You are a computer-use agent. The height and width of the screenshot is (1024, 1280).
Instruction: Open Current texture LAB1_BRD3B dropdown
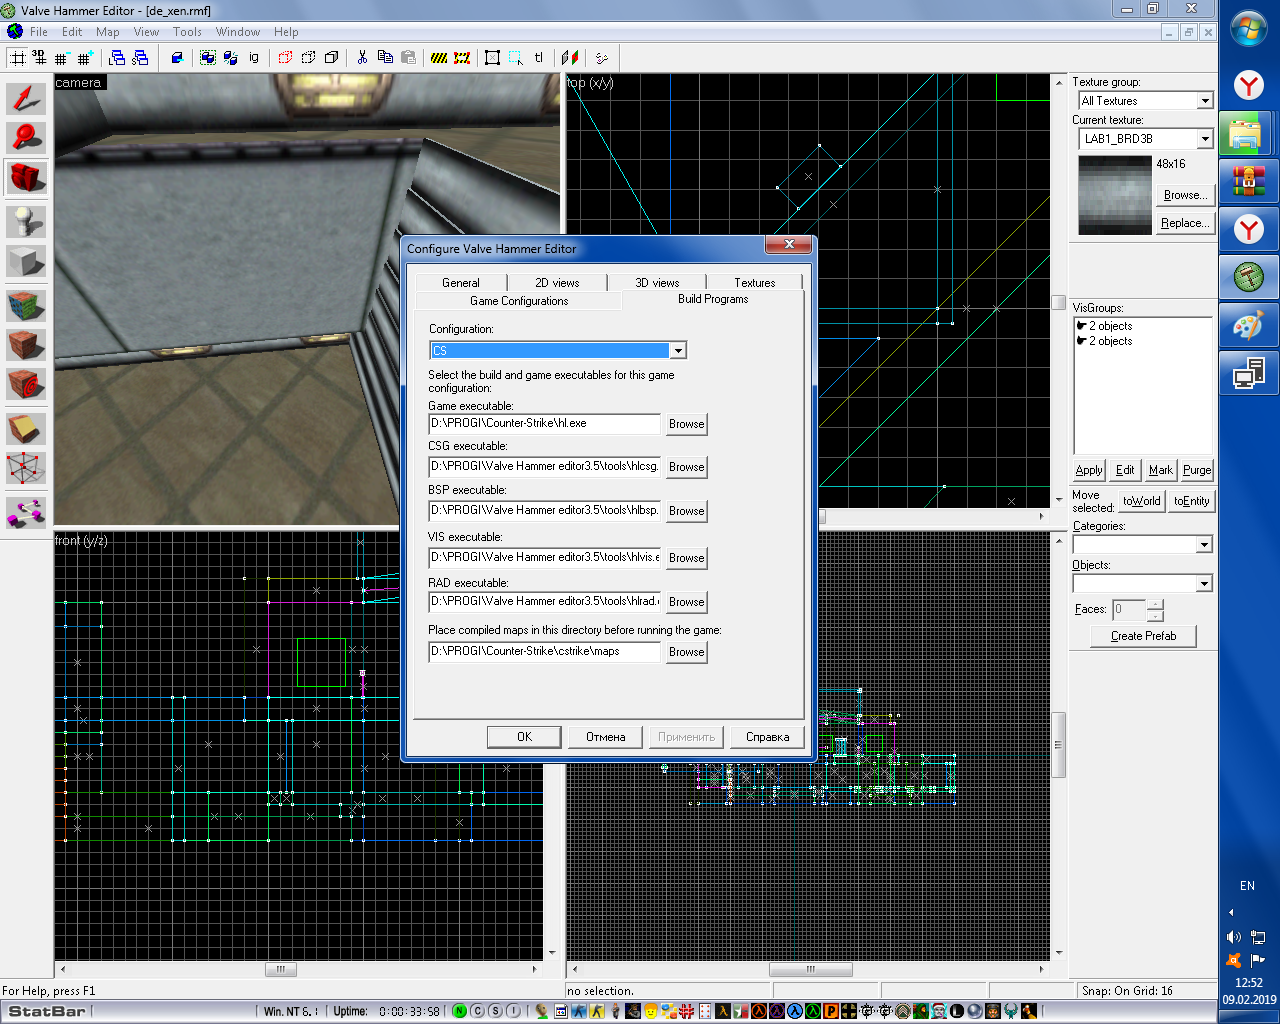[1205, 139]
